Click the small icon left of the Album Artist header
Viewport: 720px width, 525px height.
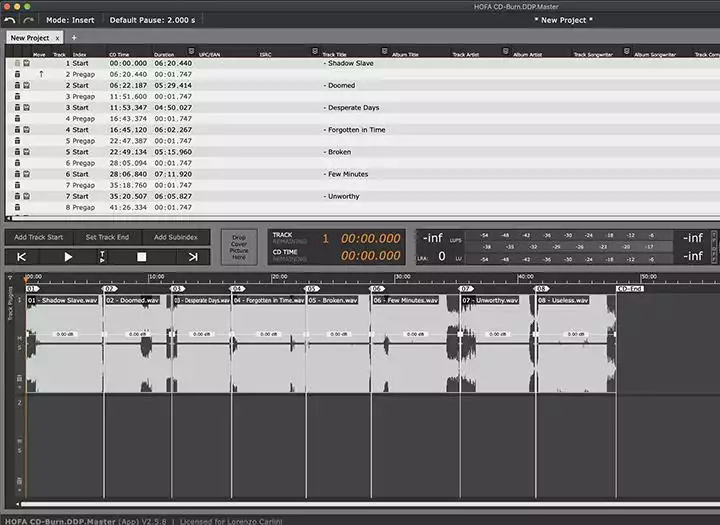click(x=506, y=51)
